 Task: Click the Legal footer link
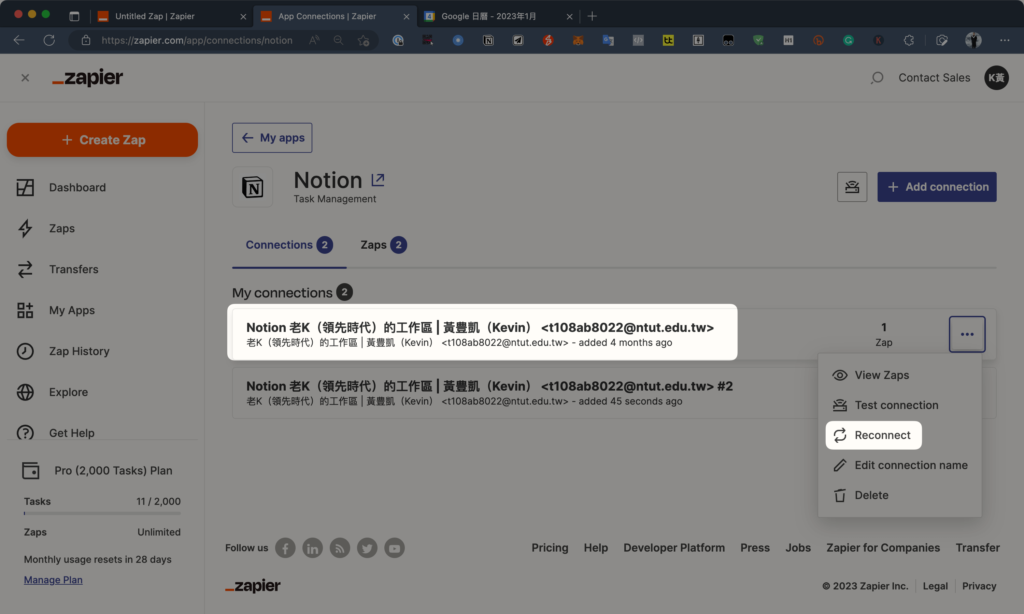click(x=935, y=586)
